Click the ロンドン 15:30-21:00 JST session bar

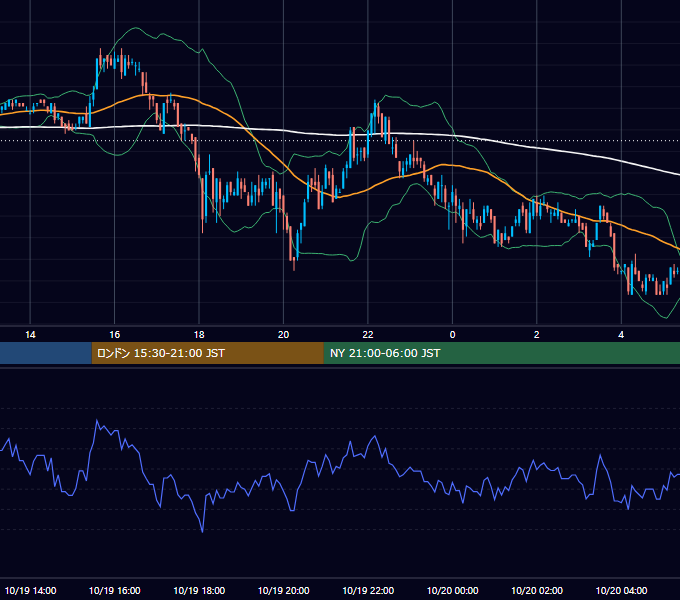(x=207, y=353)
